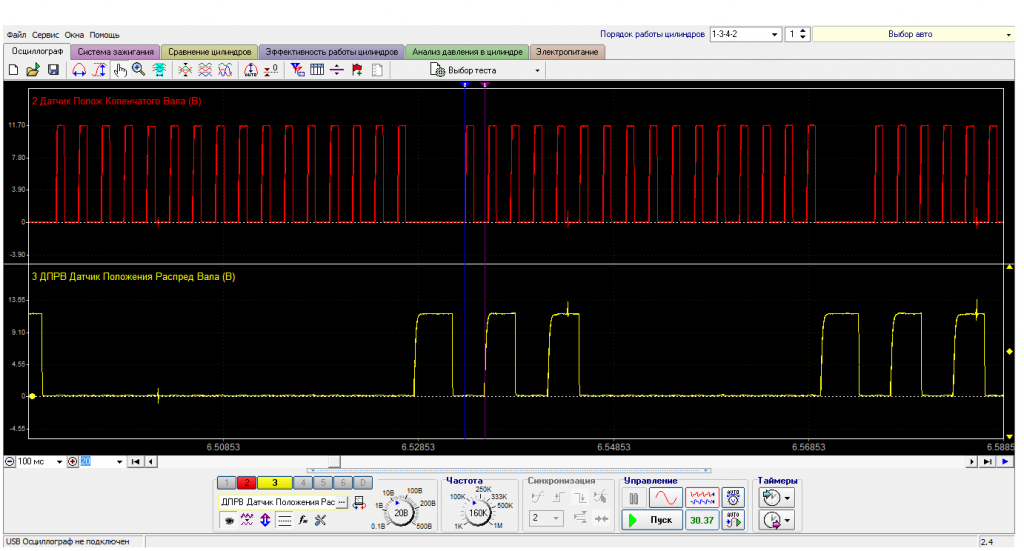Viewport: 1024px width, 551px height.
Task: Open the Выбор теста dropdown
Action: click(486, 70)
